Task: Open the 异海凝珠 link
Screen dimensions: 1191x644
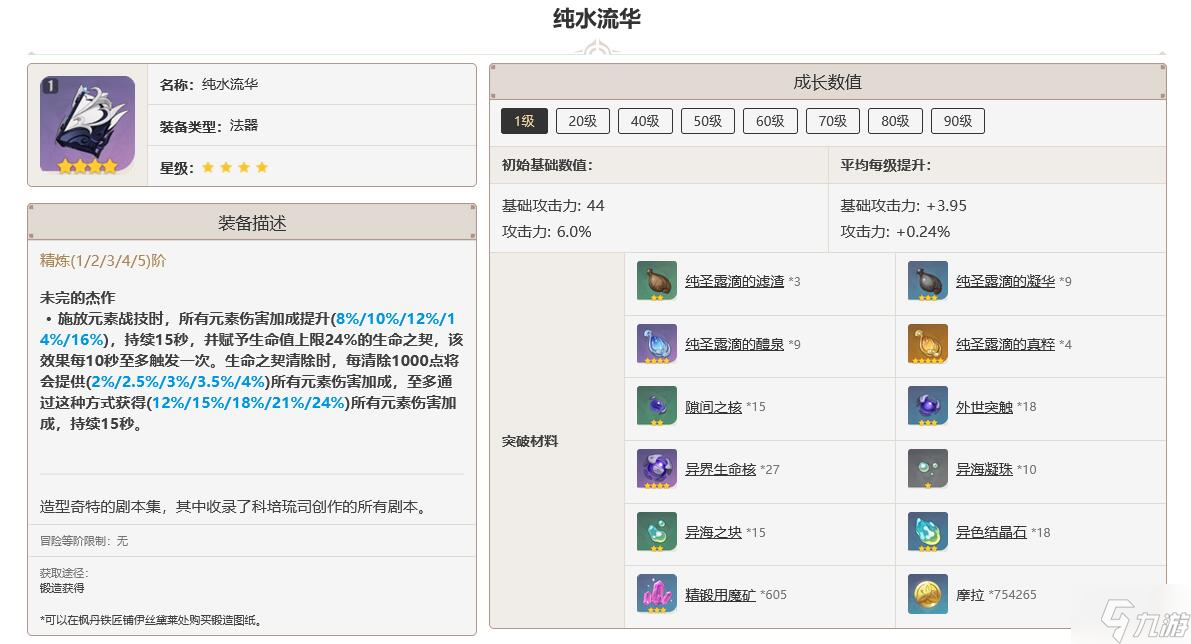Action: click(x=984, y=469)
